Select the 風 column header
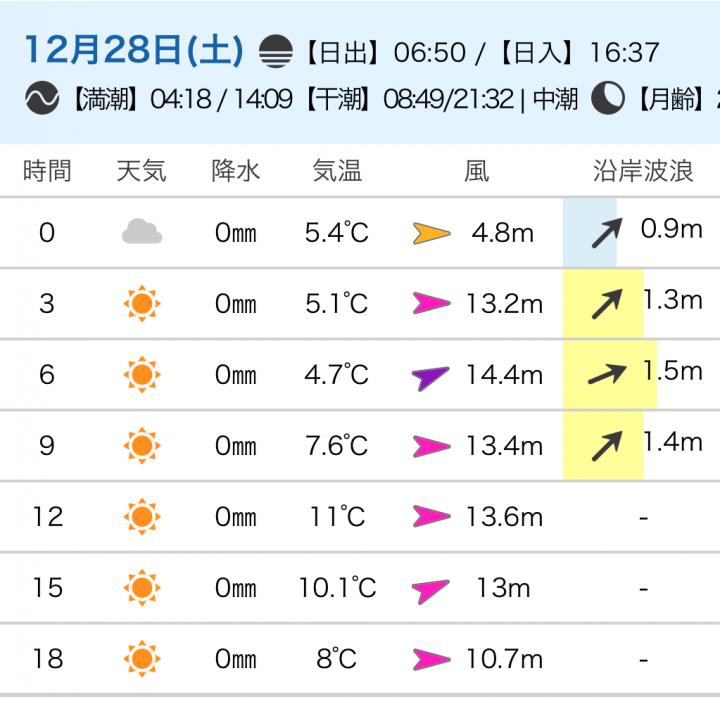720x704 pixels. click(x=476, y=171)
